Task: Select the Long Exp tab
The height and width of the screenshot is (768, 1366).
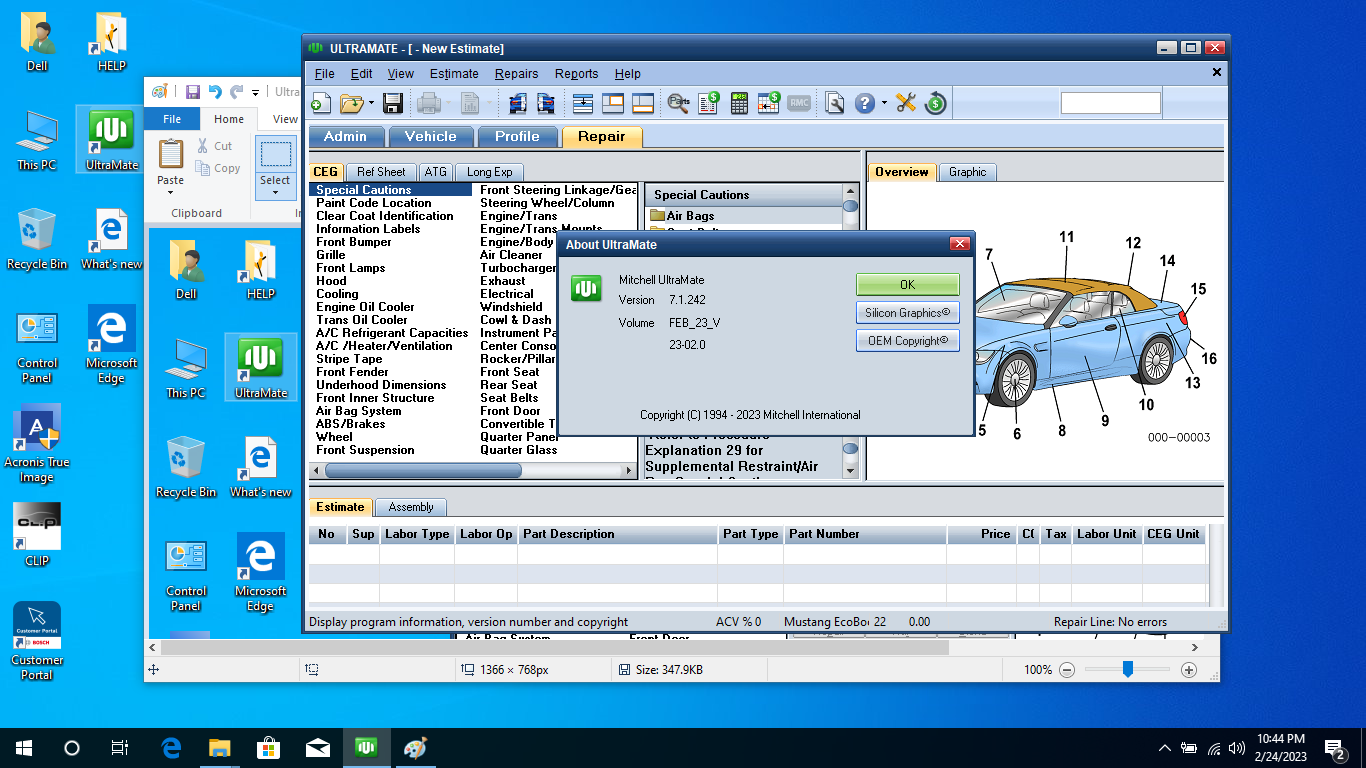Action: click(489, 172)
